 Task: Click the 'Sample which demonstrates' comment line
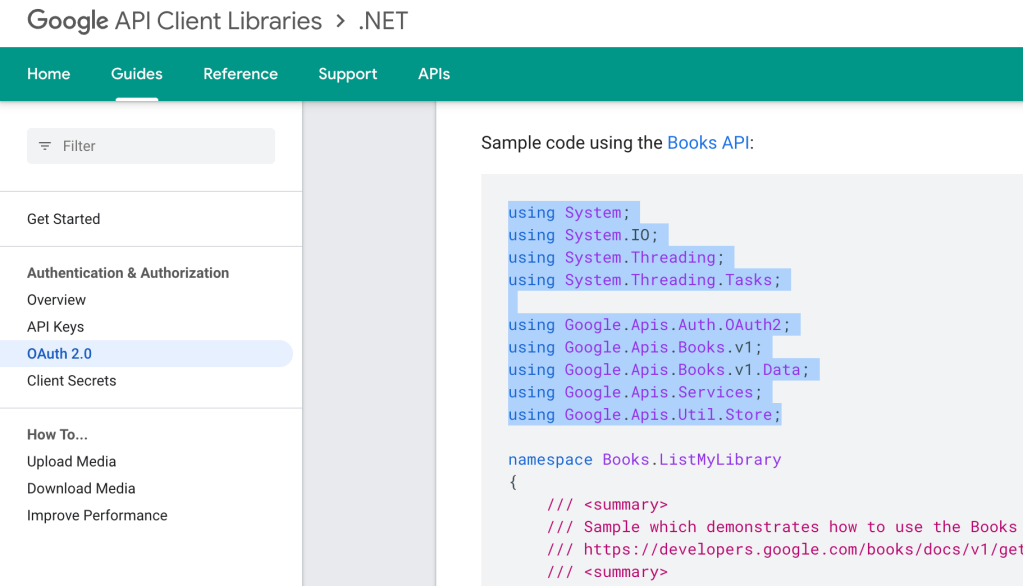coord(782,527)
